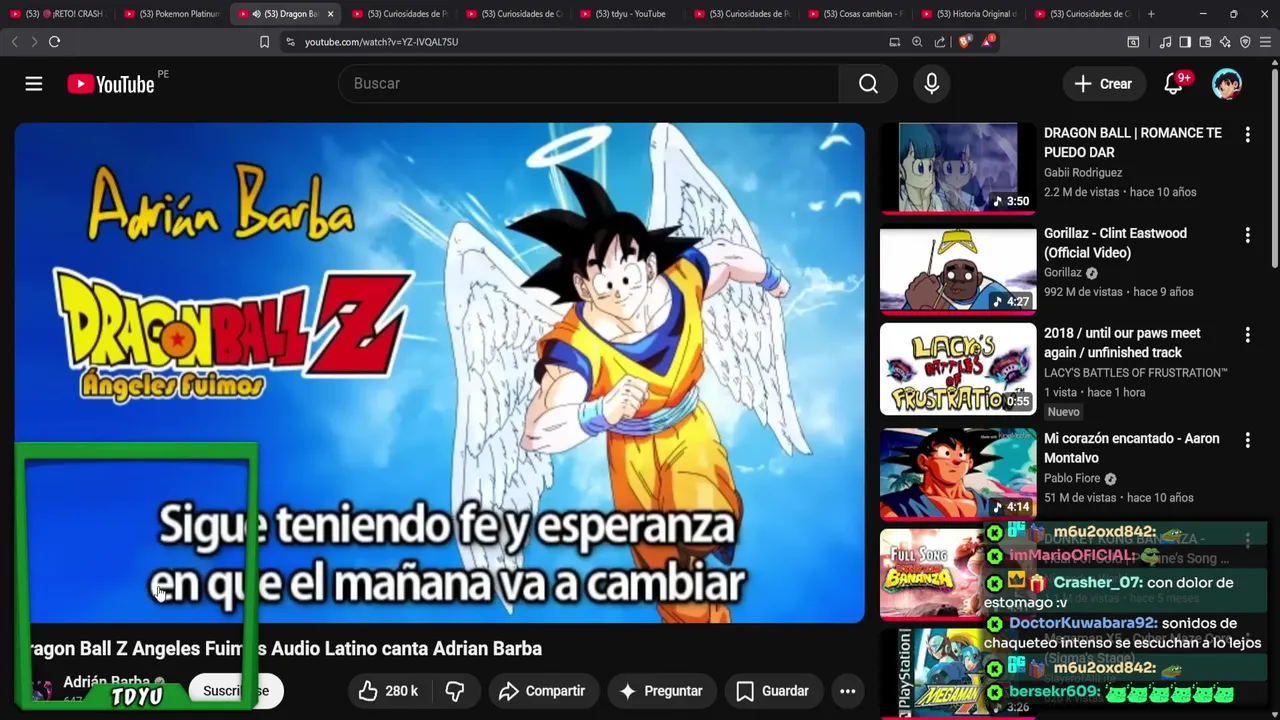This screenshot has width=1280, height=720.
Task: Open the Gabii Rodriguez channel link
Action: 1083,173
